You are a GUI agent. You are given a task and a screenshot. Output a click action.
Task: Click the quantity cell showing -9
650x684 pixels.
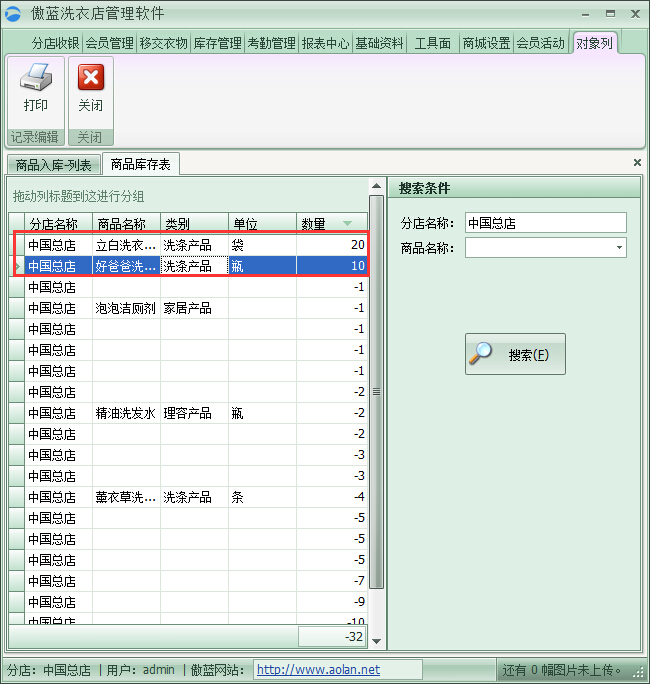[332, 601]
